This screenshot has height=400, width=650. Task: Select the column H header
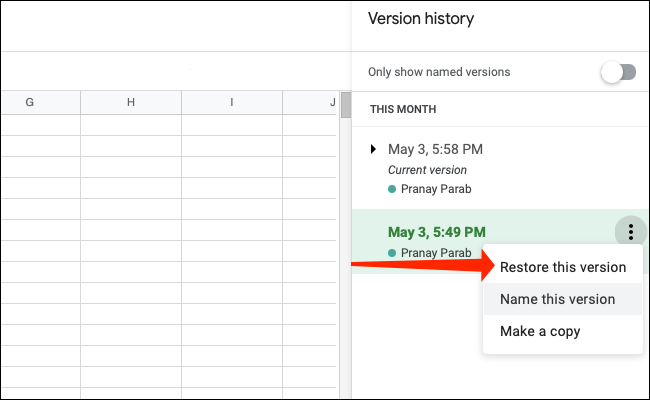pos(131,103)
